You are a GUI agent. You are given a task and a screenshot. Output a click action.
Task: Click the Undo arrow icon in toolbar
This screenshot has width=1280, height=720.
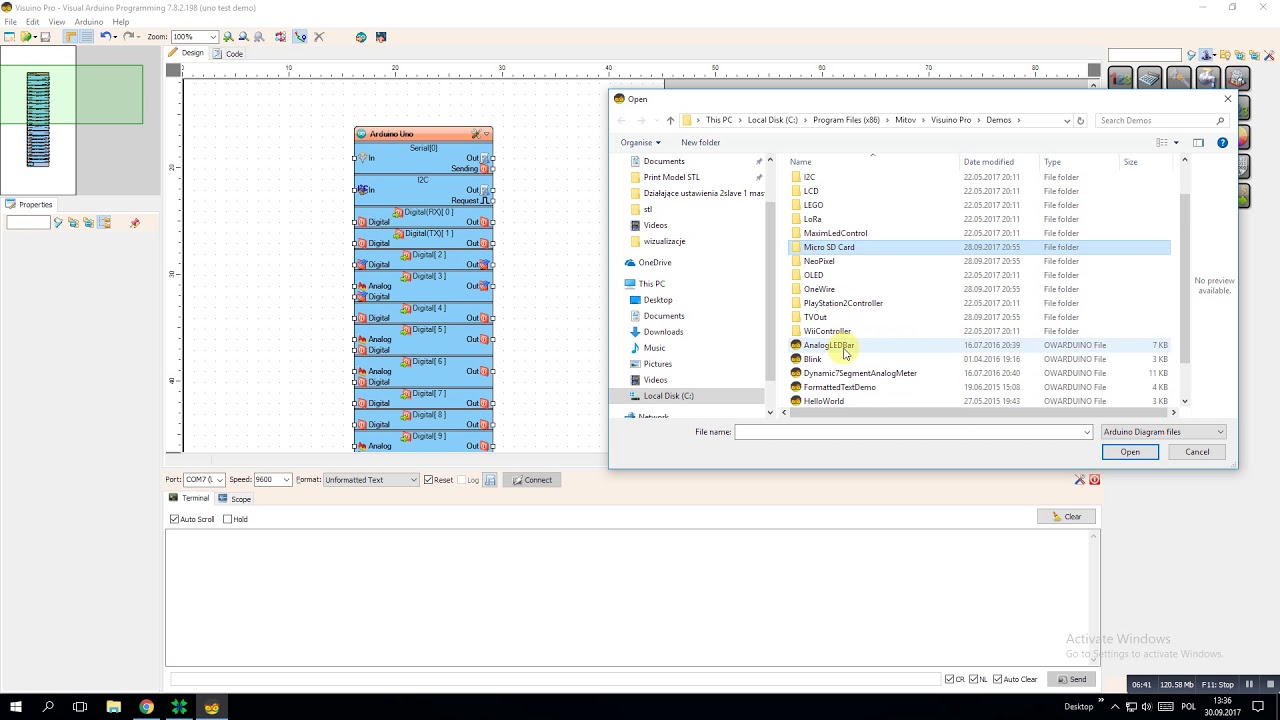[x=105, y=37]
